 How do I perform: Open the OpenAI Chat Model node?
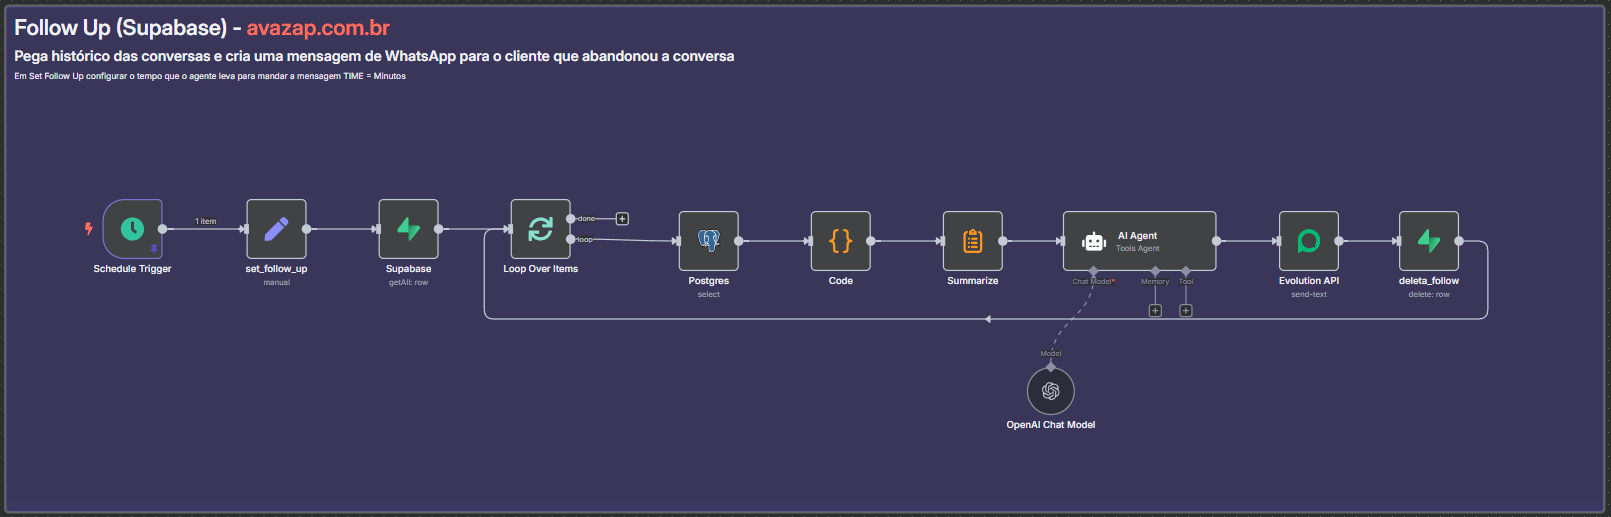coord(1050,391)
